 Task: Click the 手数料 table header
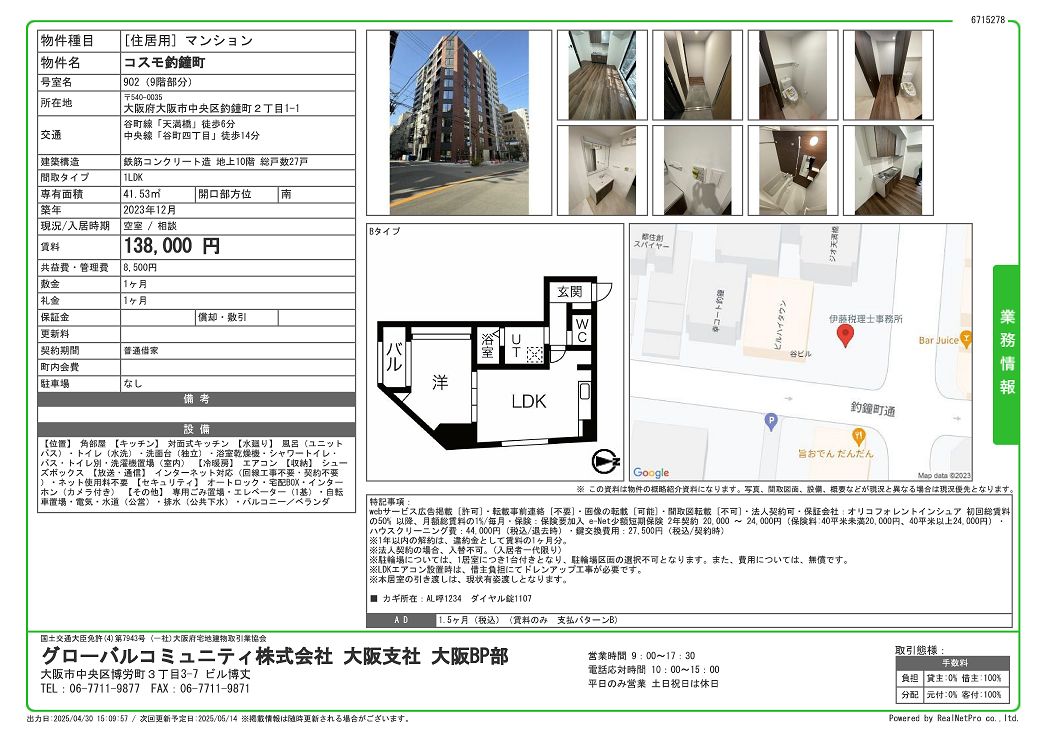point(954,663)
